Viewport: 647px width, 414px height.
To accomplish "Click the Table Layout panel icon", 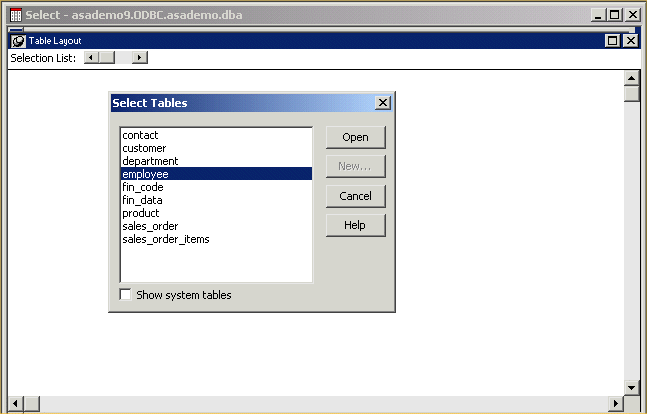I will (x=18, y=41).
